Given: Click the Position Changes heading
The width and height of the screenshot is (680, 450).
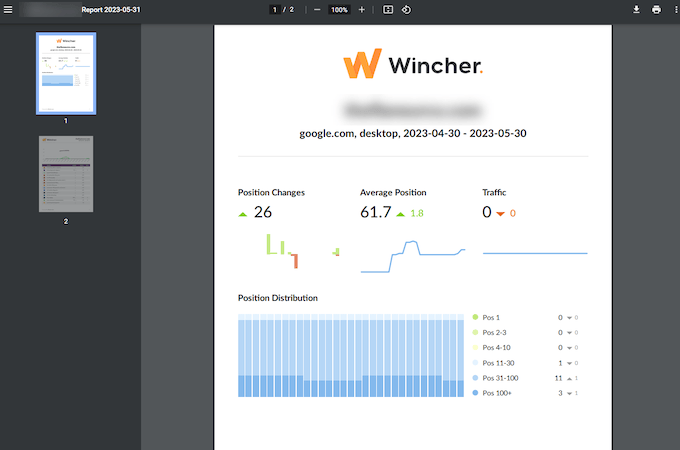Looking at the screenshot, I should point(271,192).
